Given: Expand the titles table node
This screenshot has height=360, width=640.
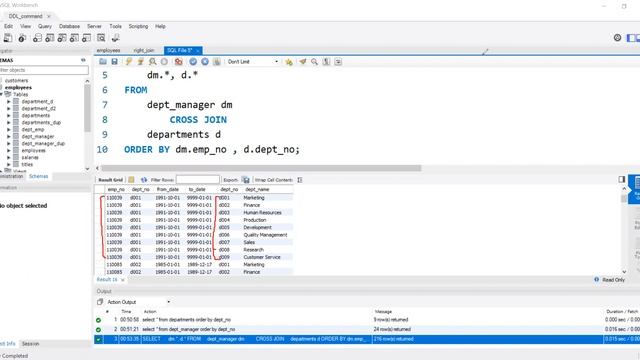Looking at the screenshot, I should [9, 164].
